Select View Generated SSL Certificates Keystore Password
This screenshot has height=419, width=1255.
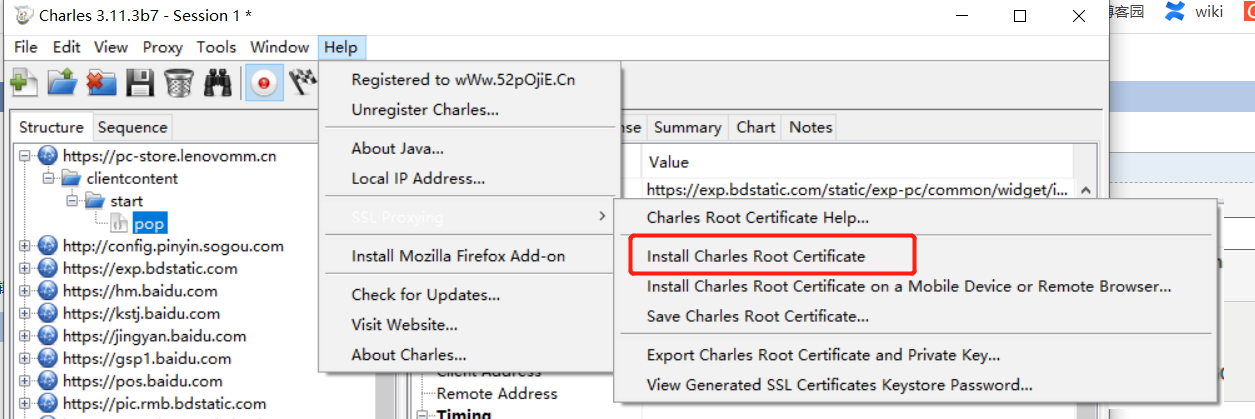840,385
